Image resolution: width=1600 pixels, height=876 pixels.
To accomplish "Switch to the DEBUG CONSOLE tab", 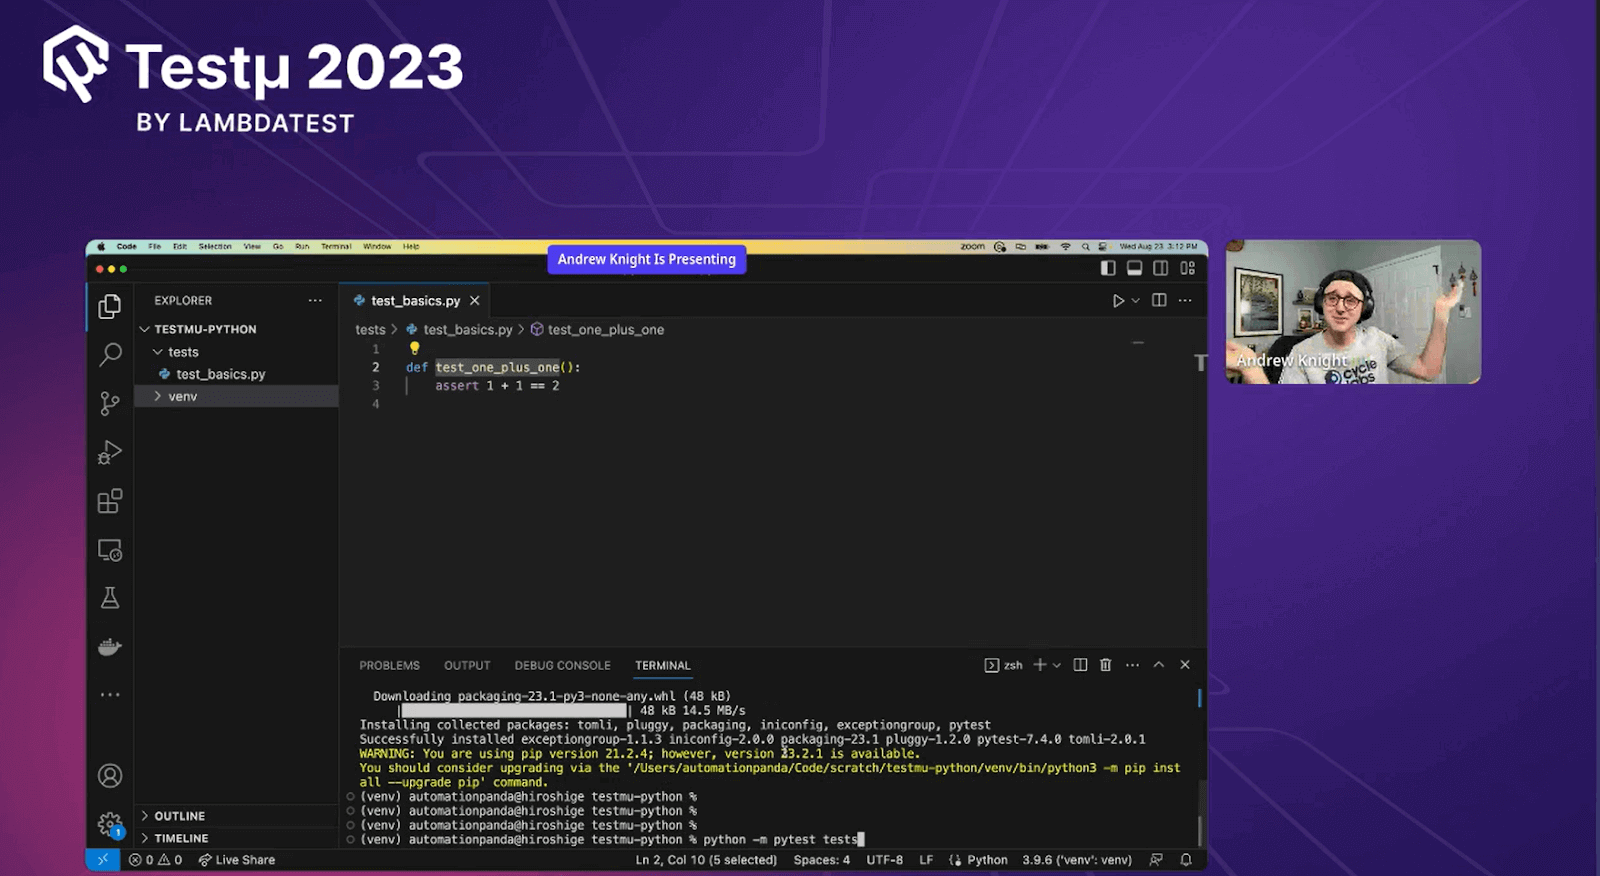I will point(562,666).
